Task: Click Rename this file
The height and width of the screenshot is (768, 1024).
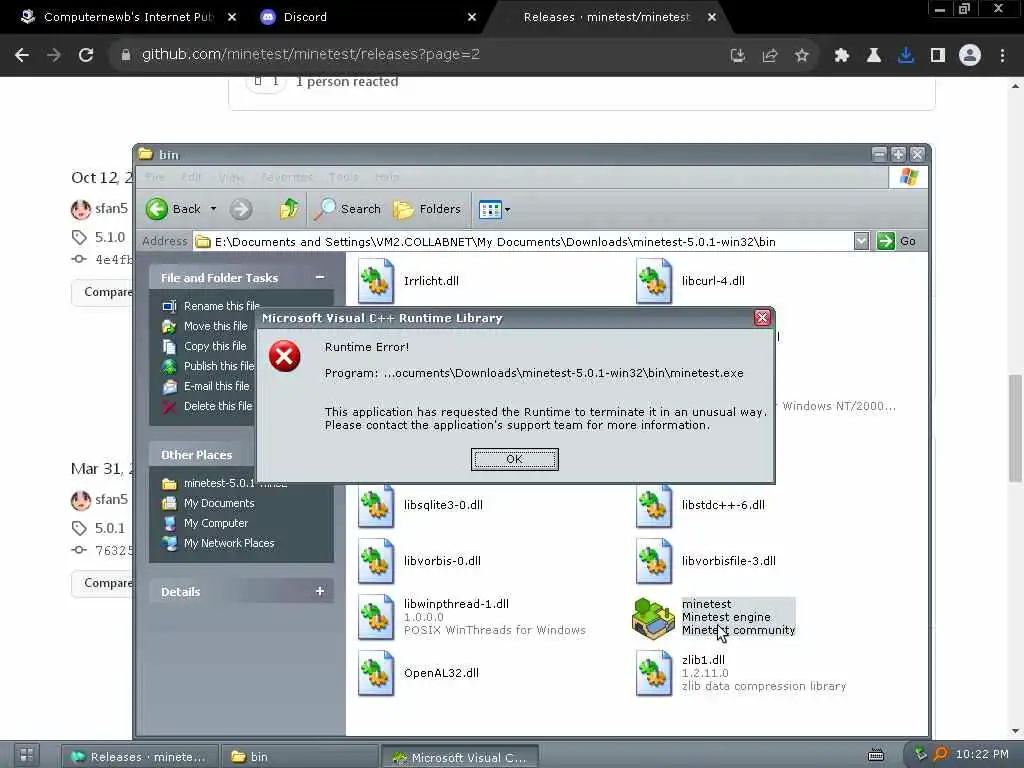Action: coord(221,306)
